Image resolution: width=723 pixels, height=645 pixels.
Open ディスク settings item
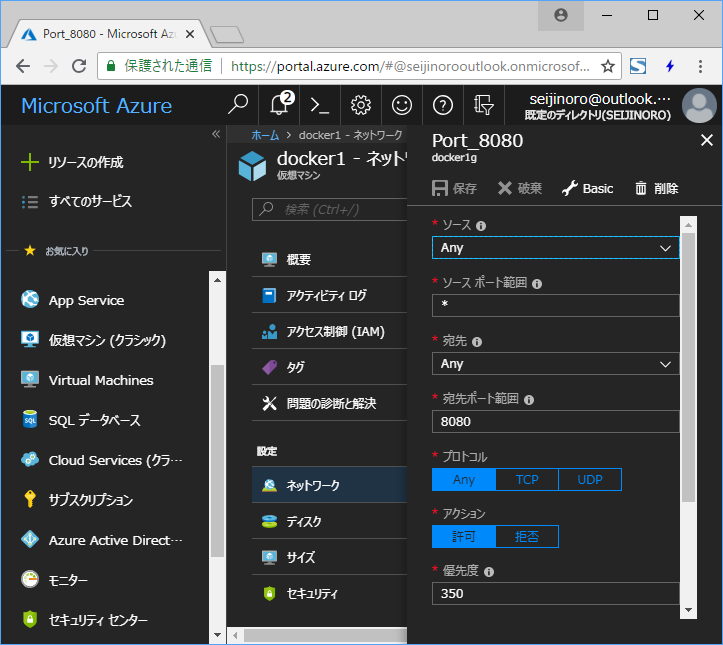tap(329, 521)
